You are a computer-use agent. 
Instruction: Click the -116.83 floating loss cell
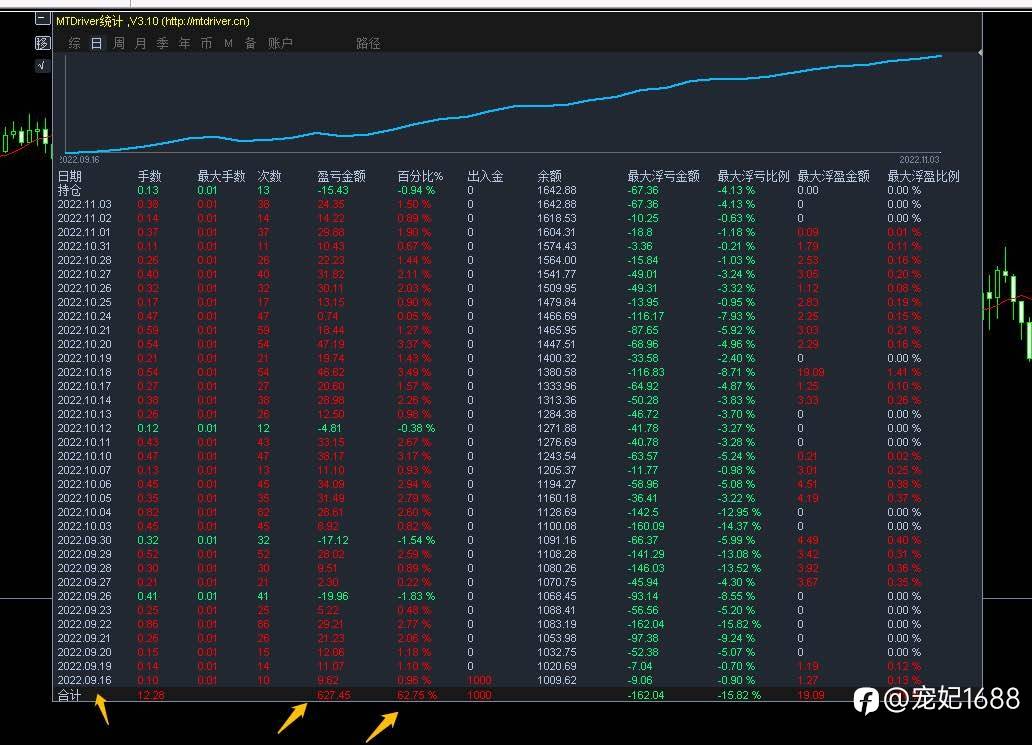646,372
